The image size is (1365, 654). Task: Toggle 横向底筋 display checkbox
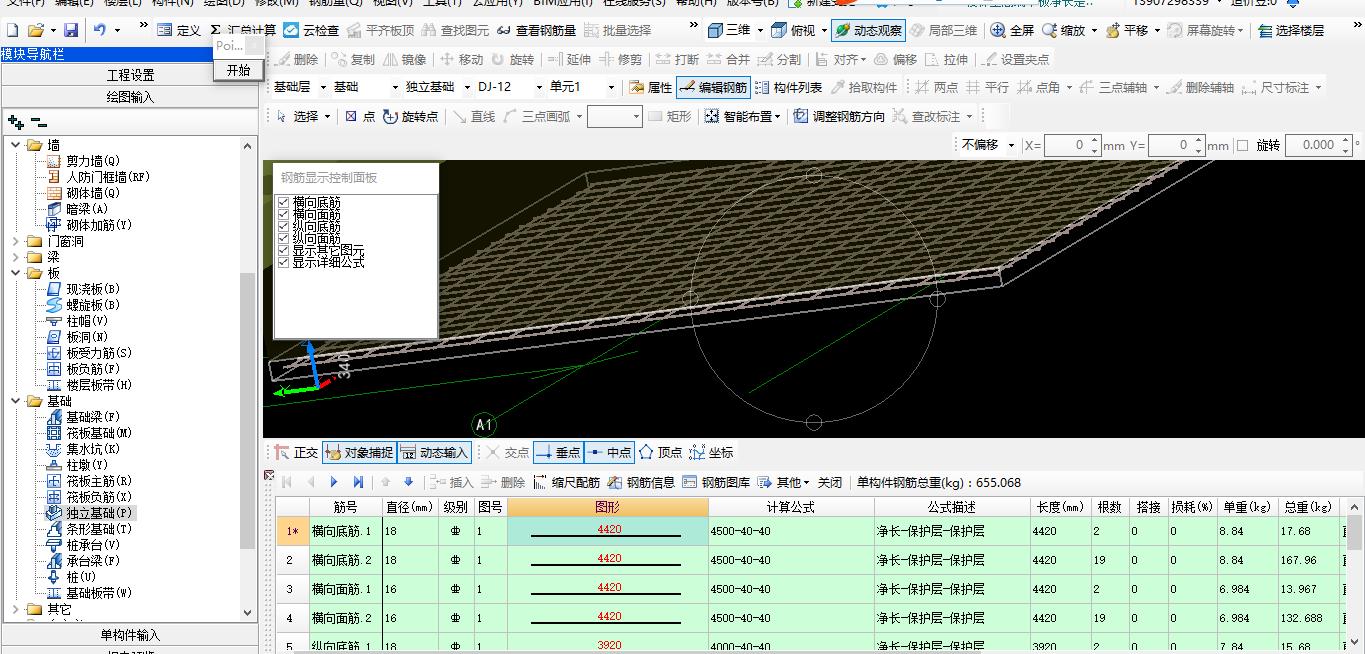[x=283, y=202]
